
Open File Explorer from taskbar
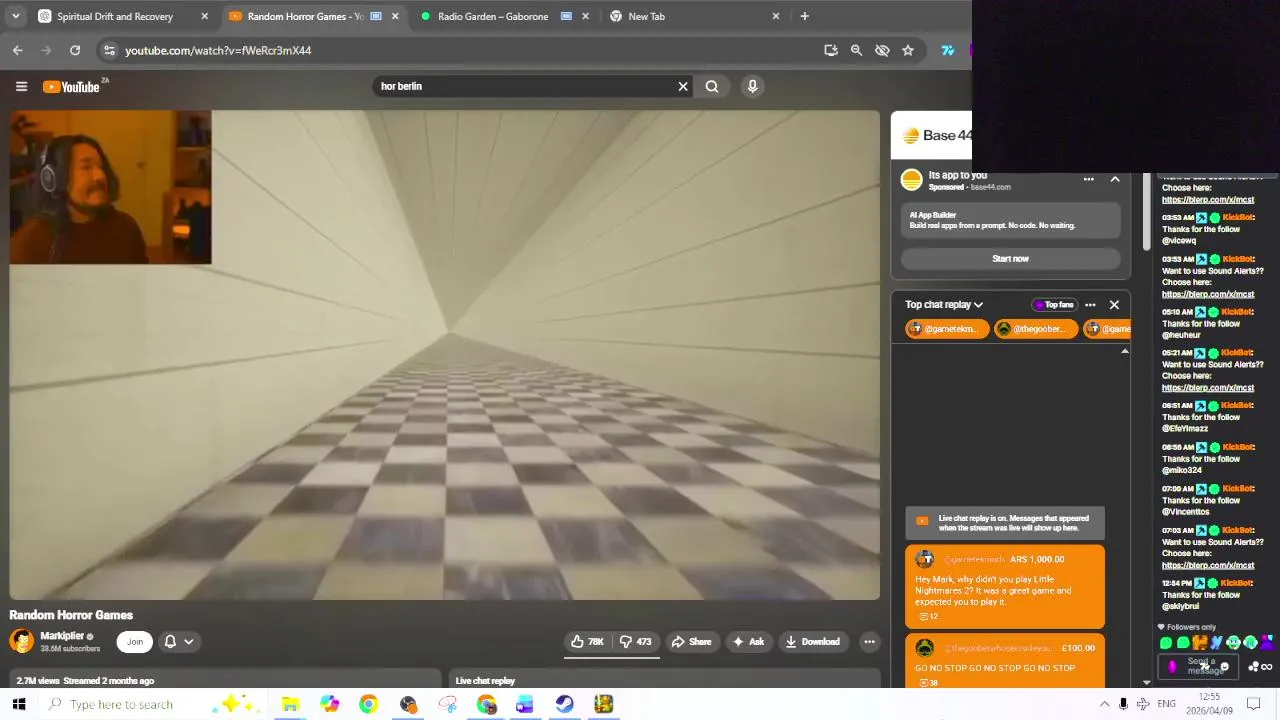(290, 704)
